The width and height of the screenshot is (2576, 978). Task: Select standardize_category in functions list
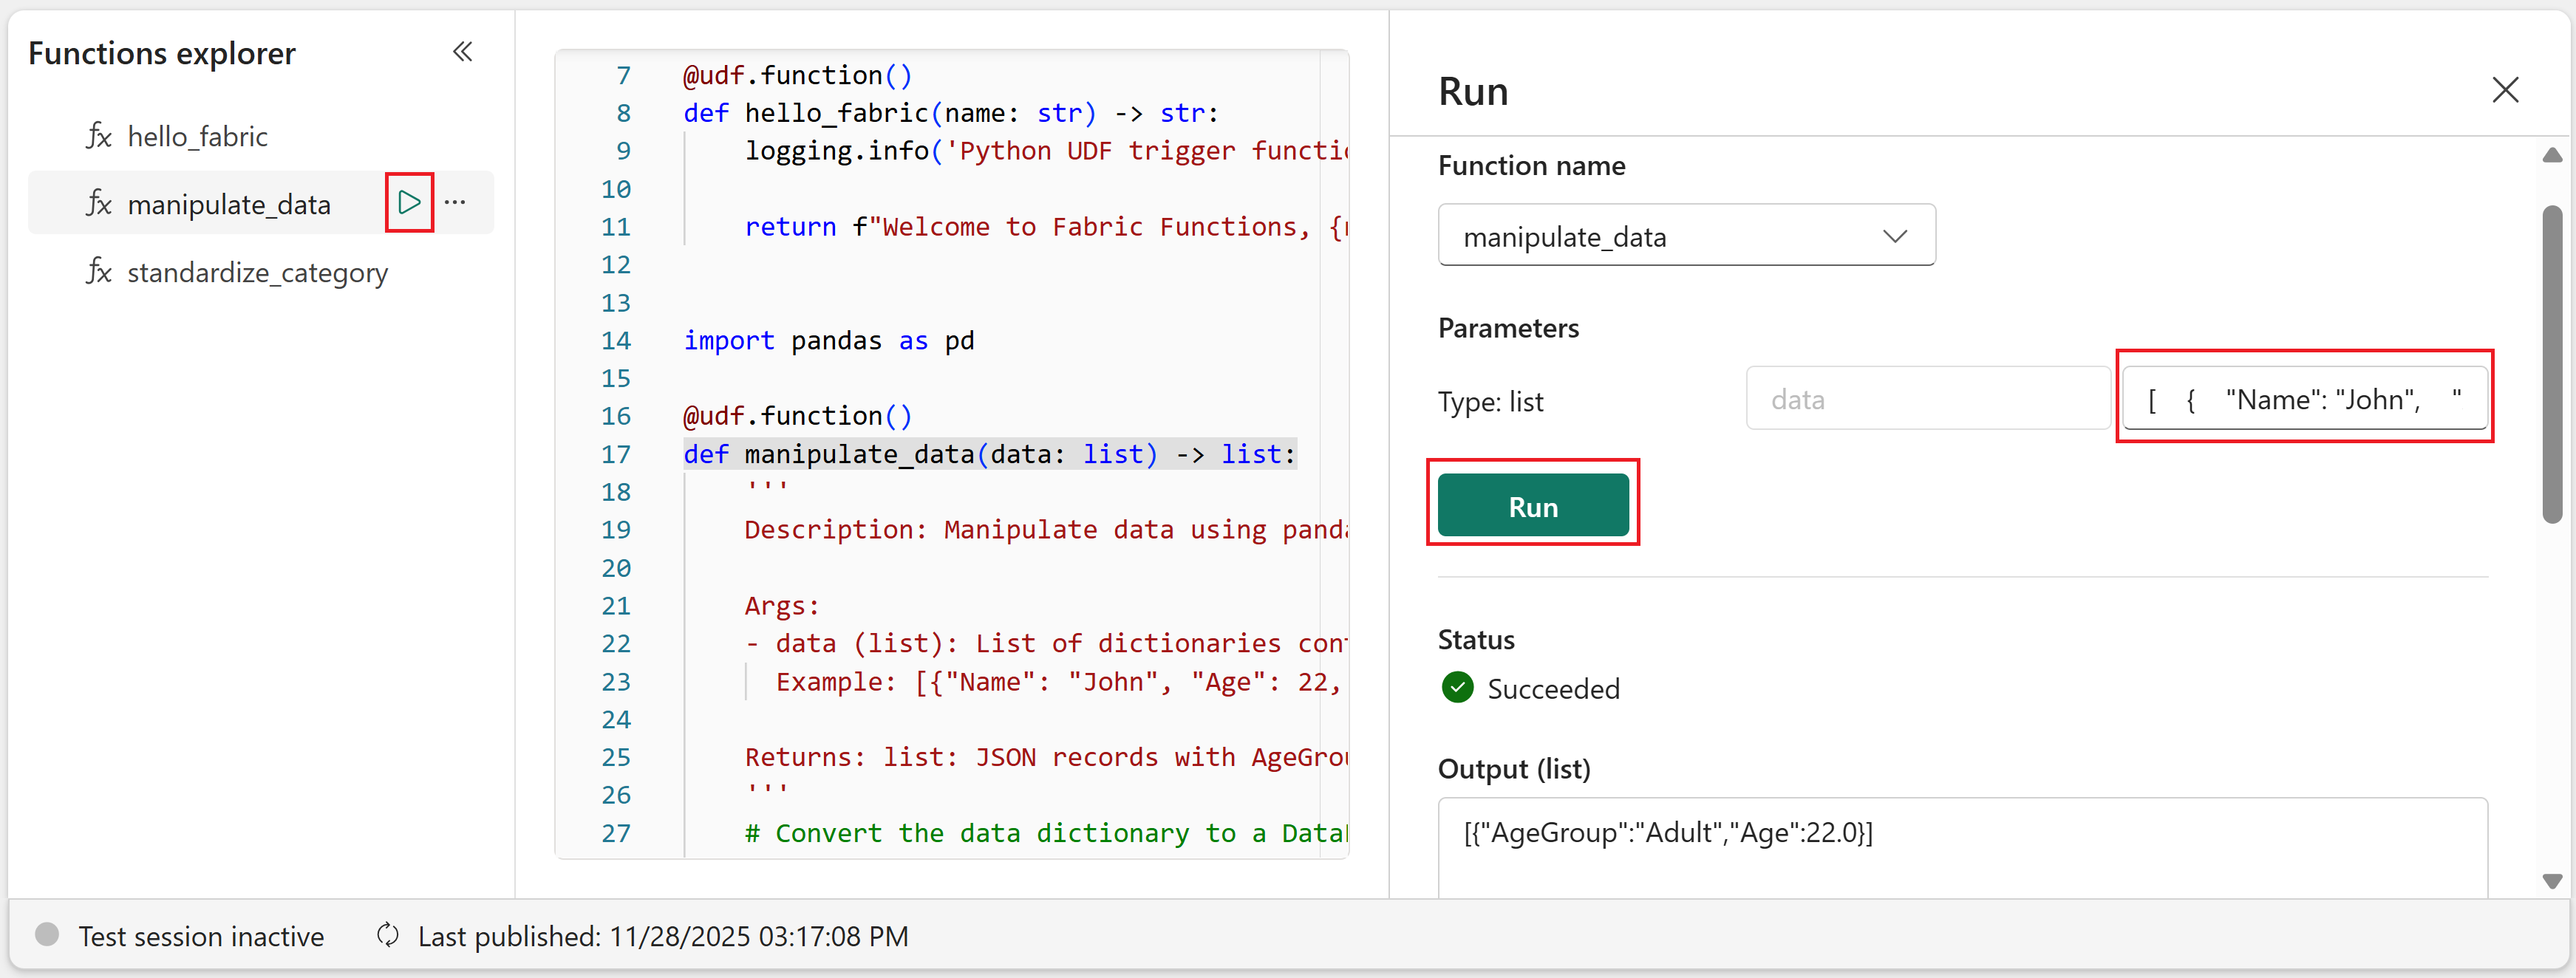point(257,272)
